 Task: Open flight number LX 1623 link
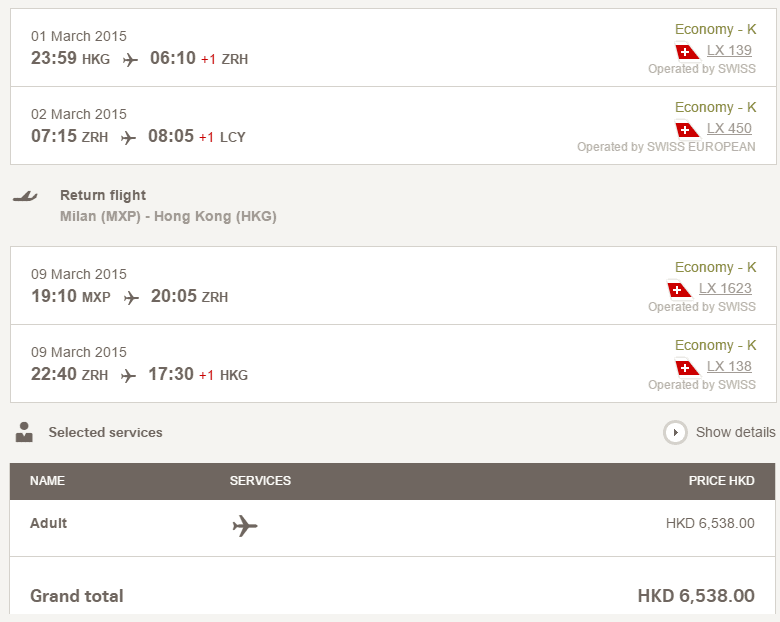[725, 289]
